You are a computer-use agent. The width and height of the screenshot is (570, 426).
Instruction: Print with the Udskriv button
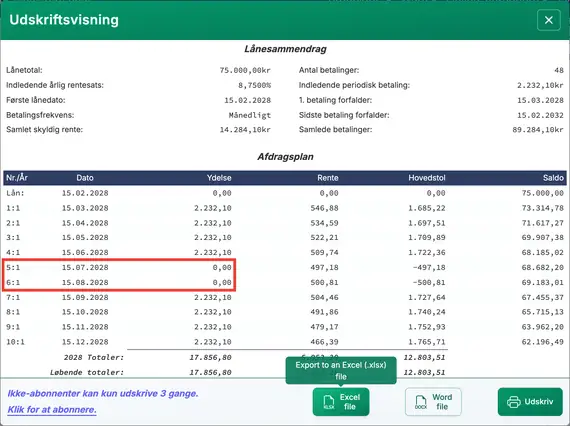[x=530, y=402]
